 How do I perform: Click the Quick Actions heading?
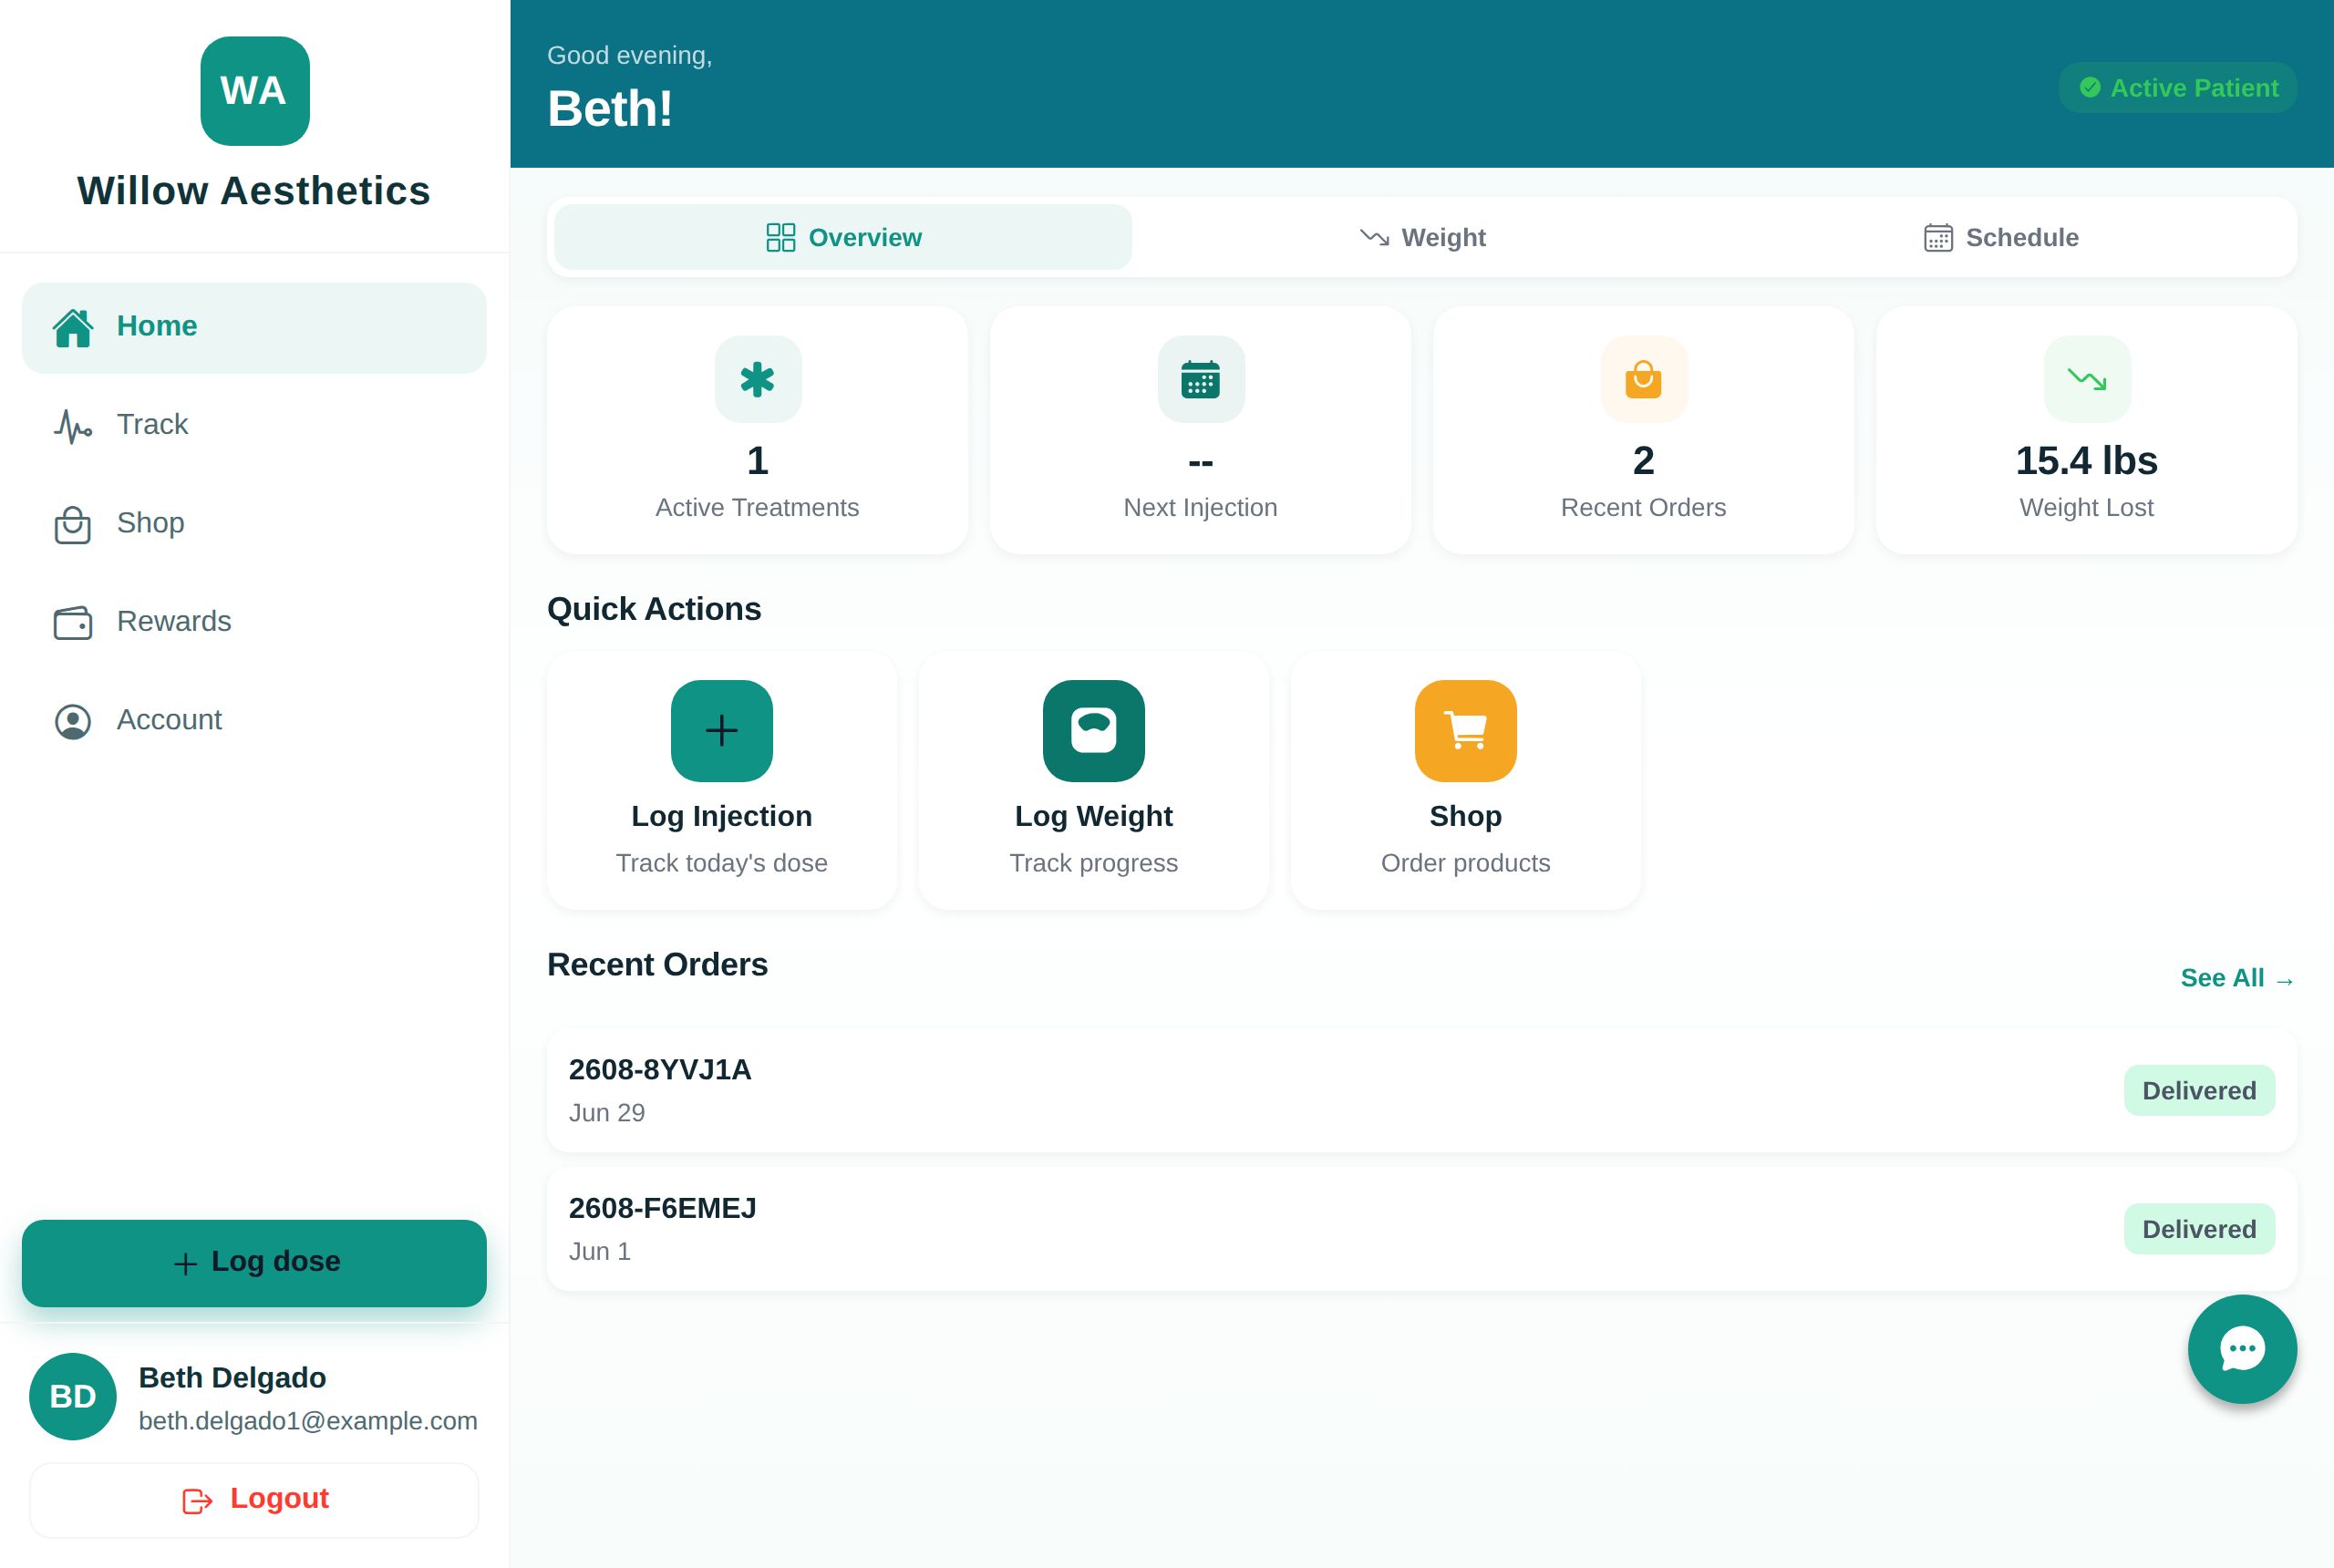click(654, 610)
